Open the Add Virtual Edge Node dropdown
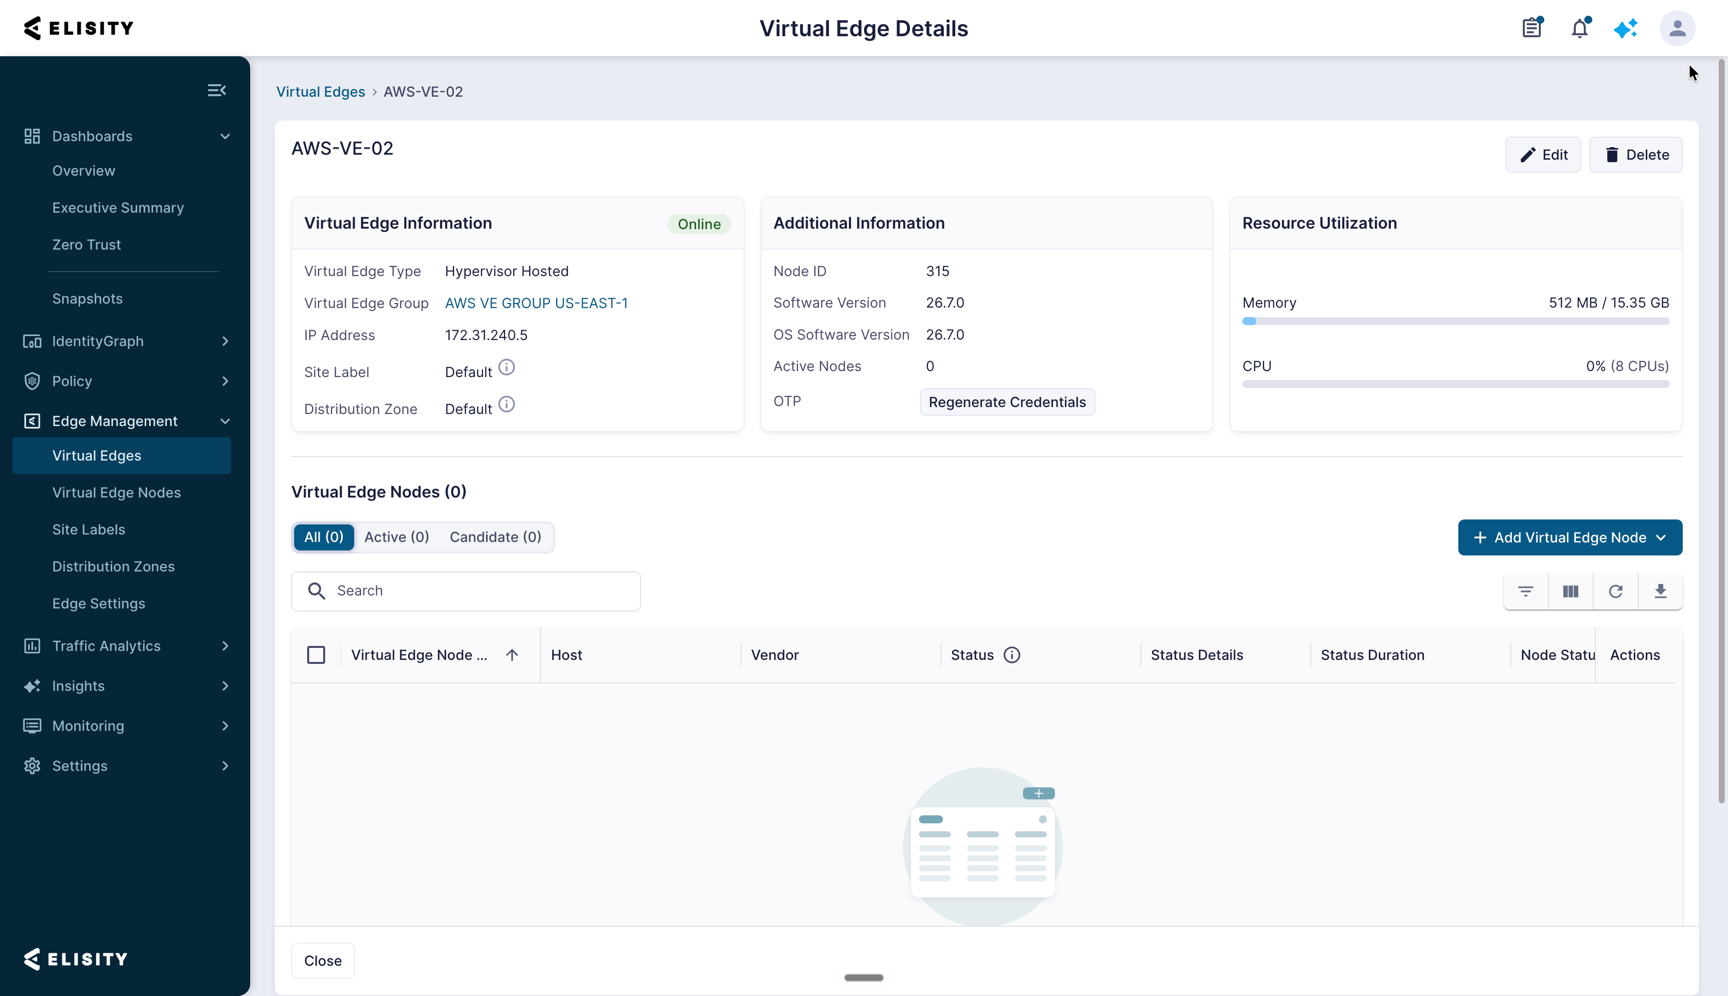This screenshot has width=1728, height=996. pos(1570,538)
